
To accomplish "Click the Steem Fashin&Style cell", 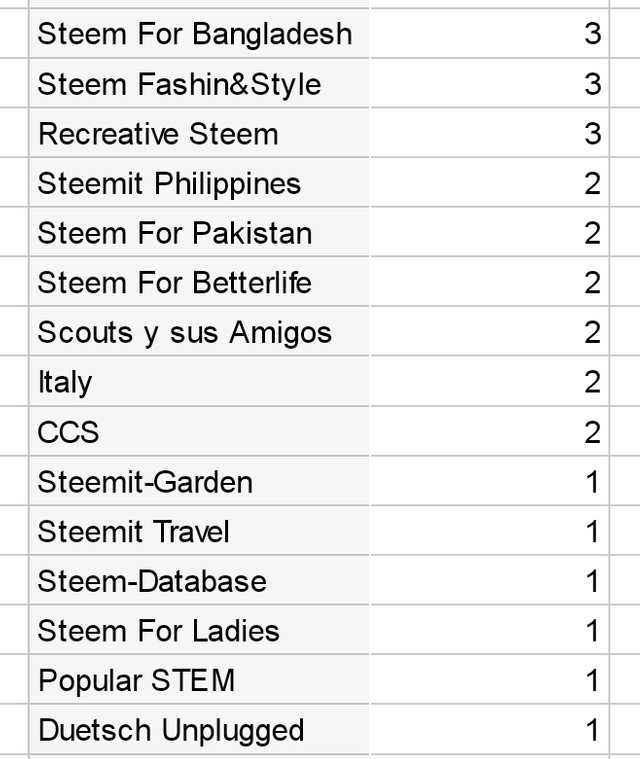I will click(199, 83).
